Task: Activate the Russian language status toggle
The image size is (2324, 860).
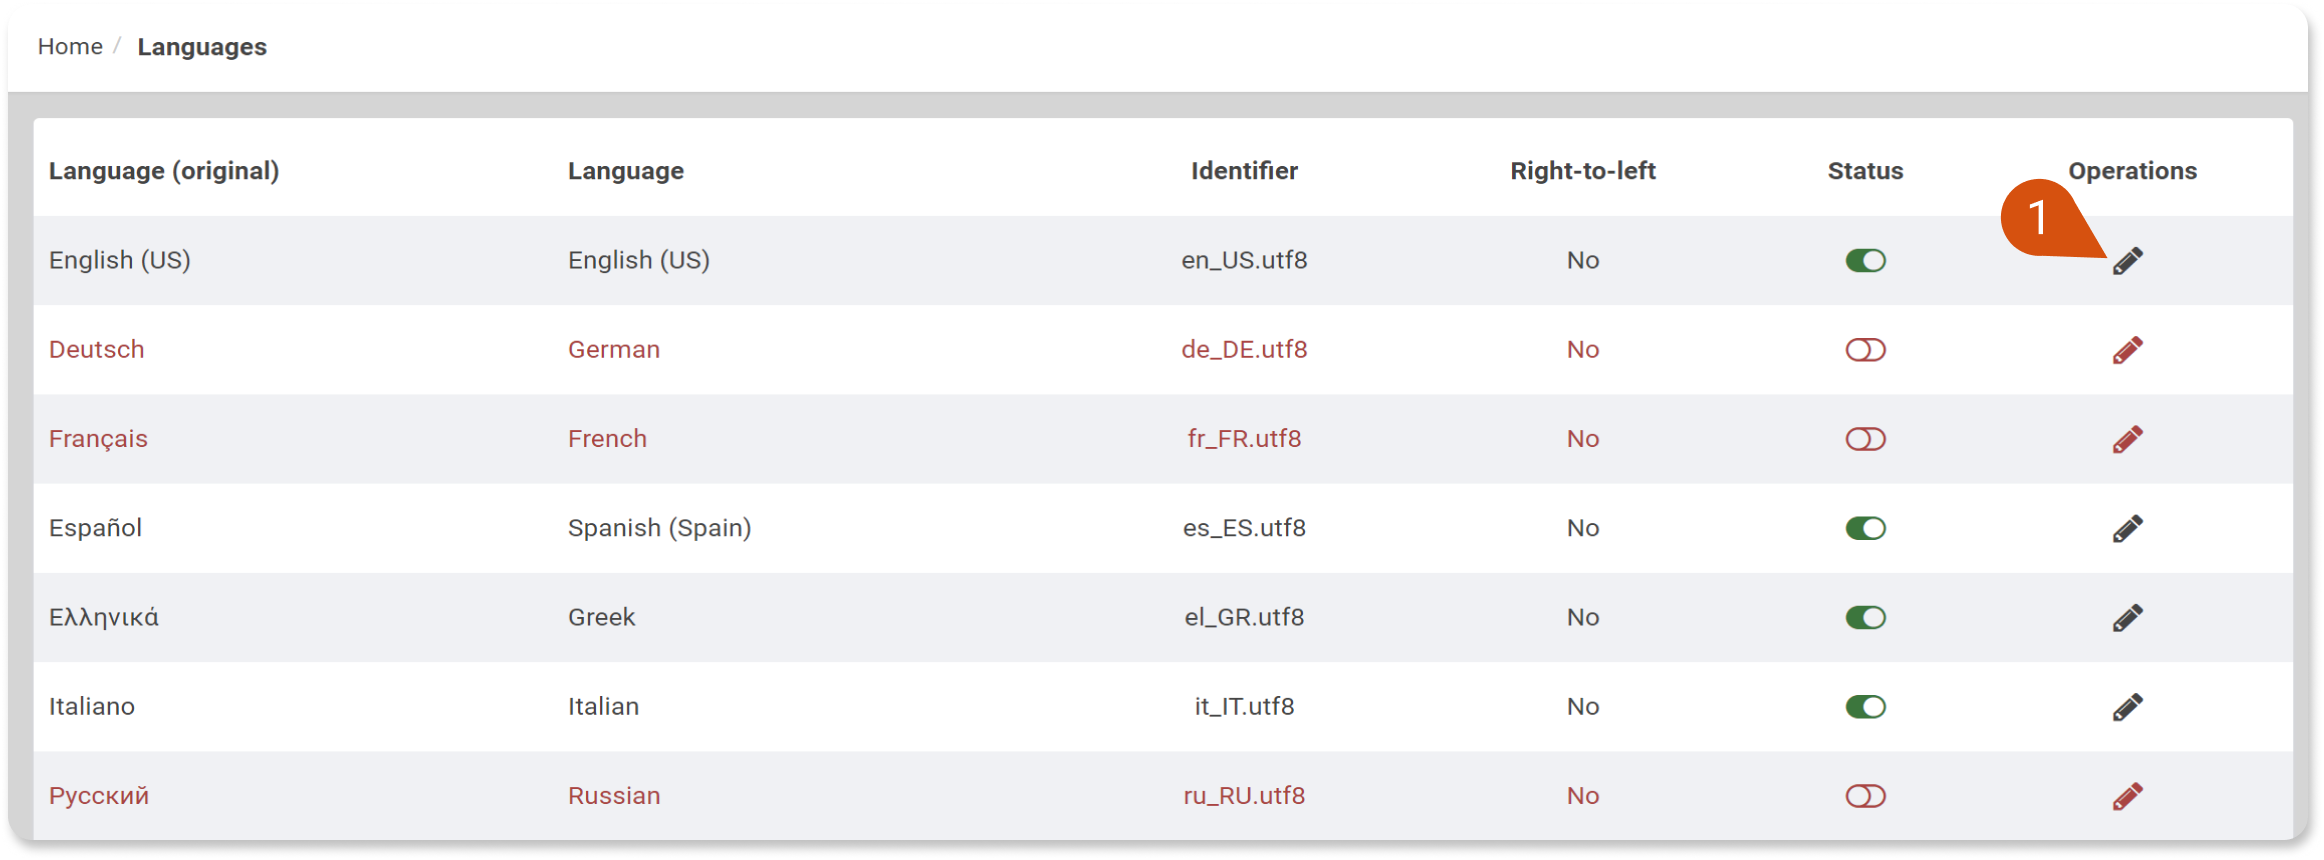Action: point(1865,796)
